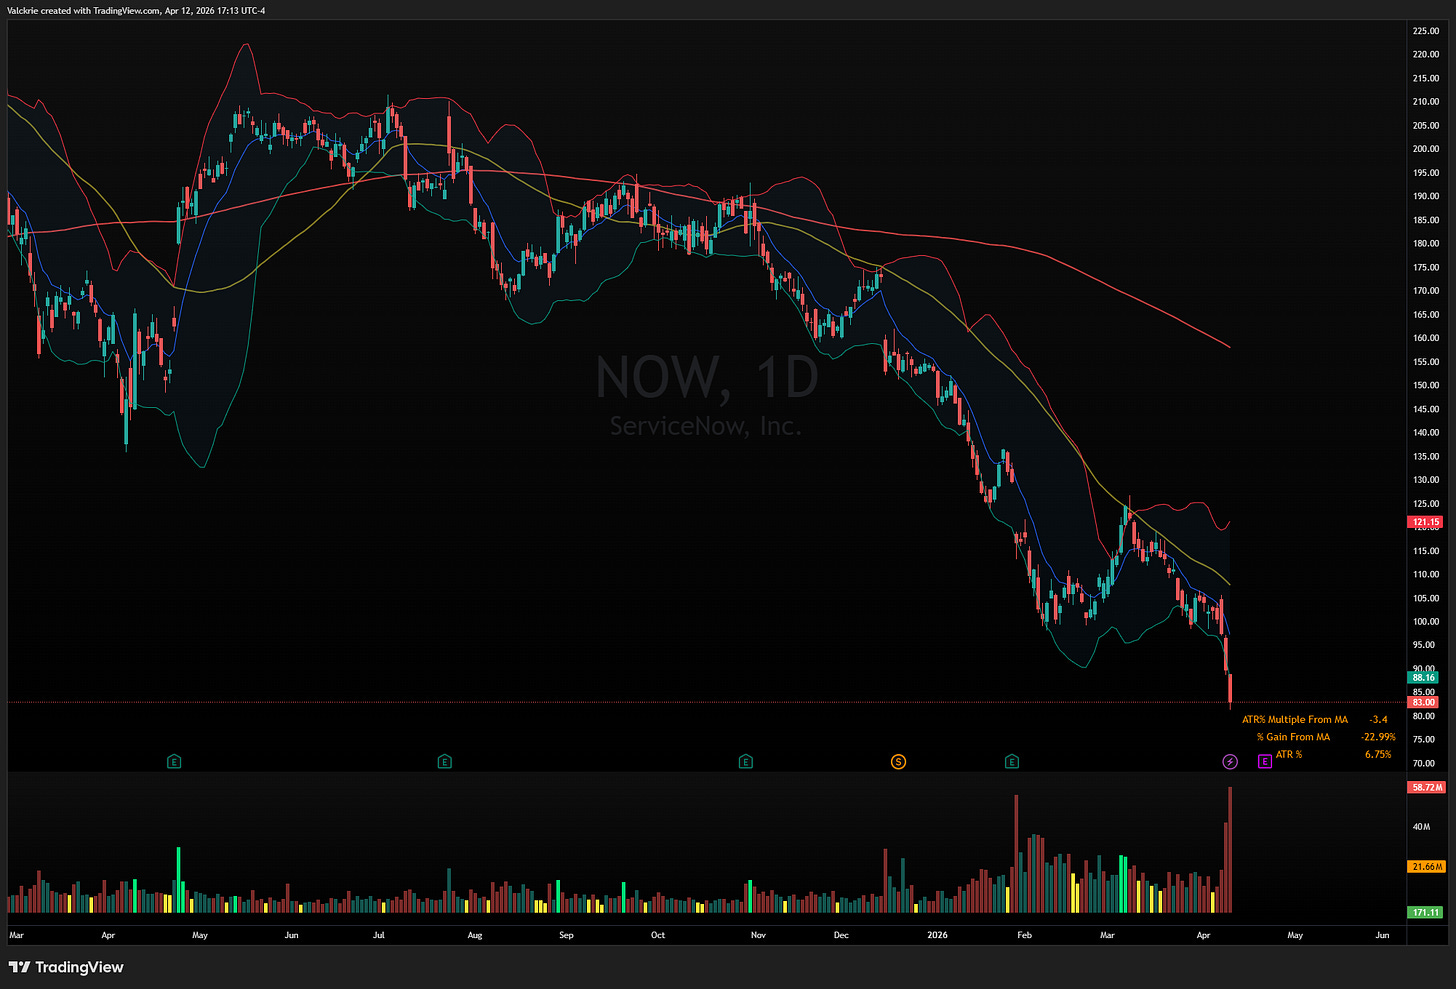Click the -22.99% indicator value
This screenshot has width=1456, height=989.
click(x=1378, y=737)
